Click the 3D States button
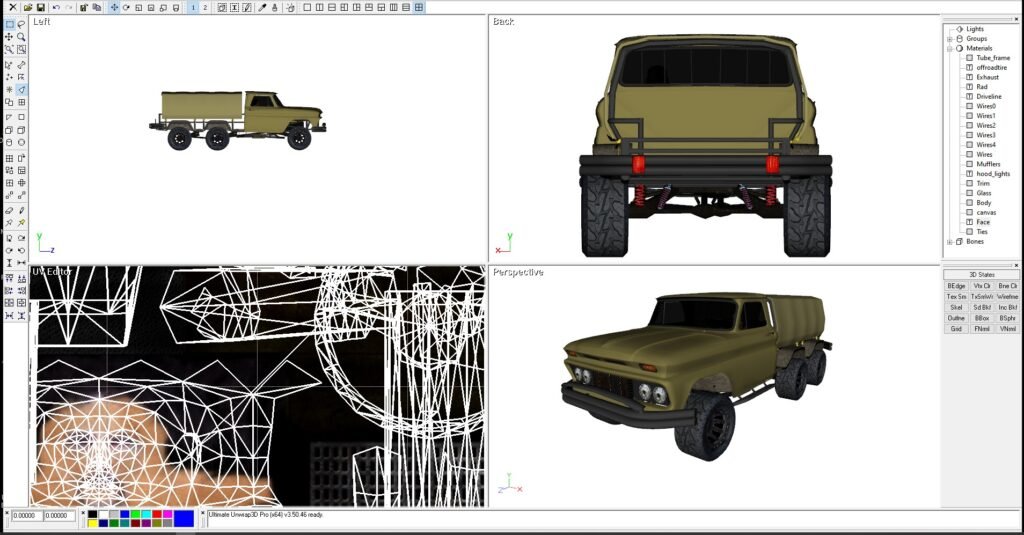The height and width of the screenshot is (535, 1024). pyautogui.click(x=982, y=274)
